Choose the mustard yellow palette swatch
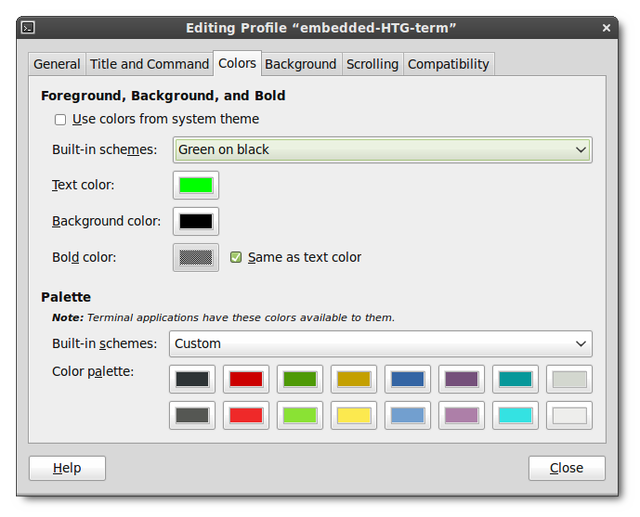Screen dimensions: 640x517 click(x=354, y=379)
